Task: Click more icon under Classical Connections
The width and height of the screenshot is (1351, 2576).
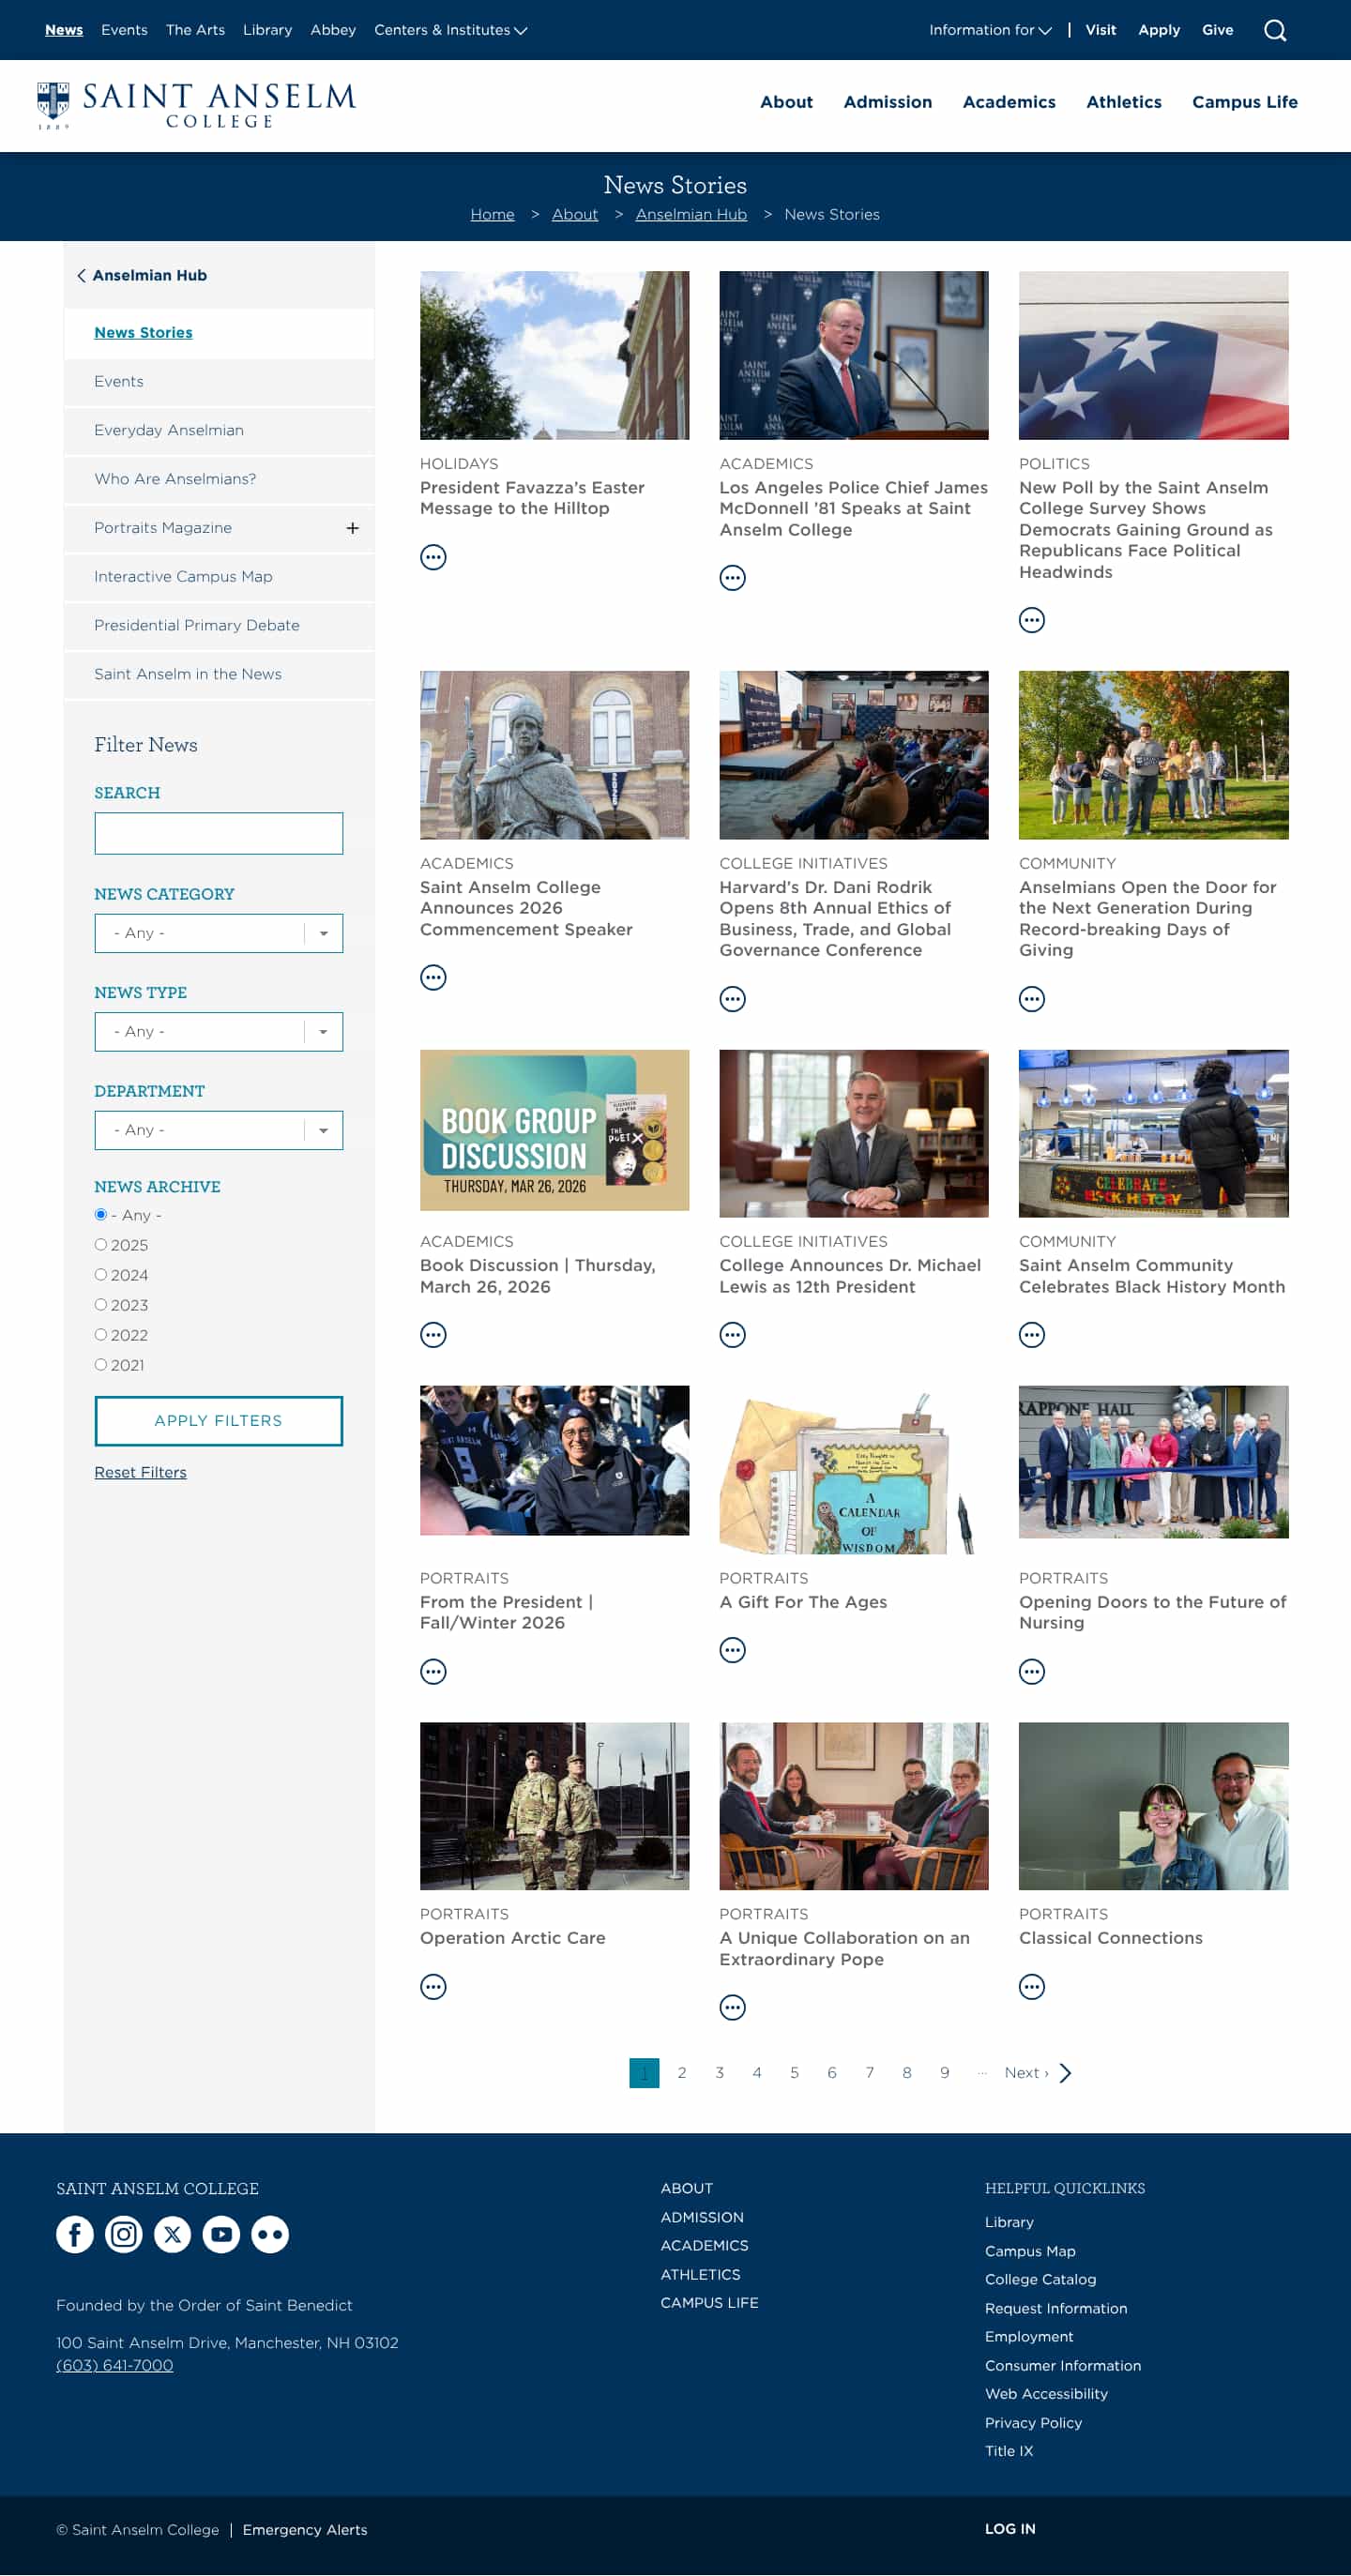Action: click(x=1032, y=1987)
